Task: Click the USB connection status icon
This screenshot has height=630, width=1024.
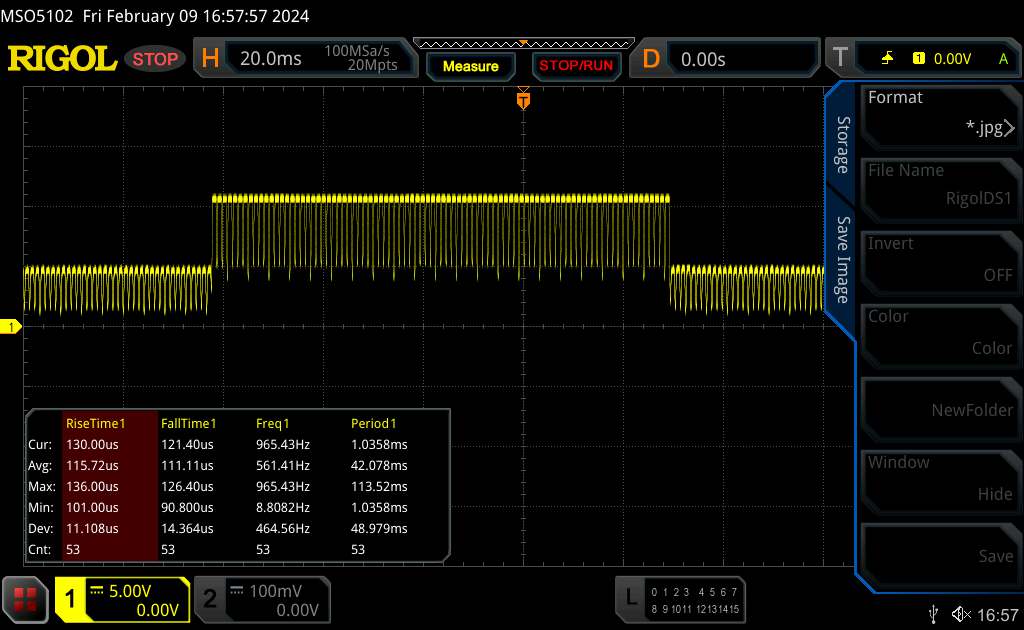Action: click(x=933, y=613)
